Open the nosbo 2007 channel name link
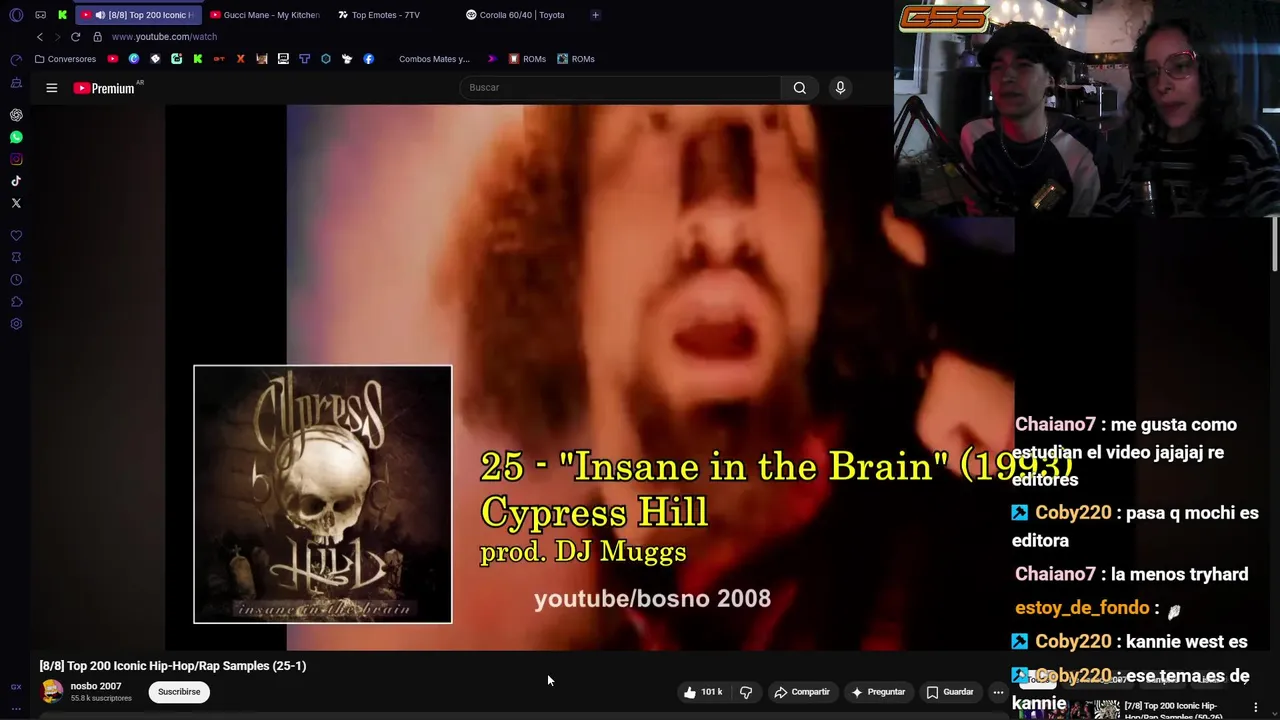Viewport: 1280px width, 720px height. point(96,686)
